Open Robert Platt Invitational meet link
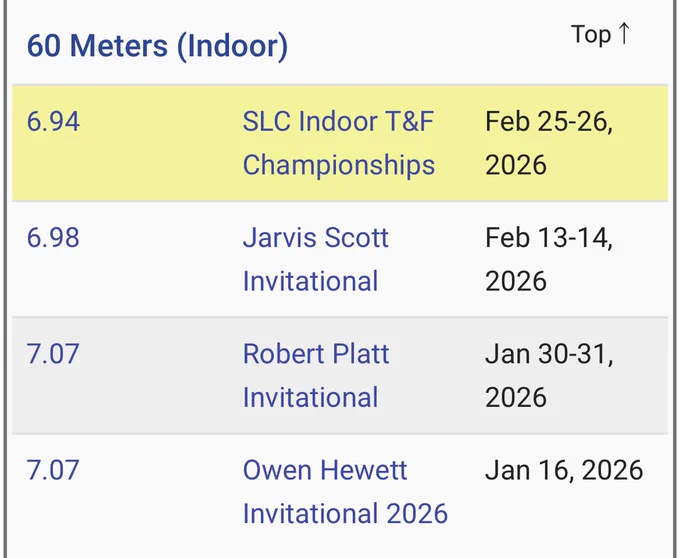 (316, 375)
